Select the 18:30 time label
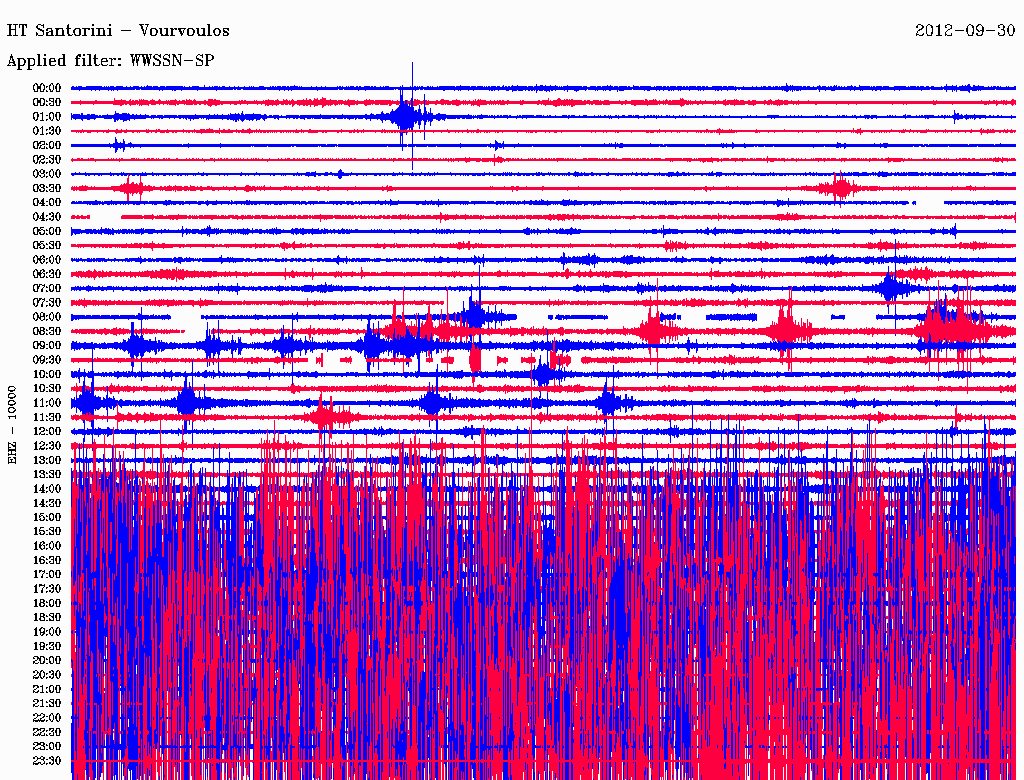This screenshot has height=780, width=1024. coord(47,617)
